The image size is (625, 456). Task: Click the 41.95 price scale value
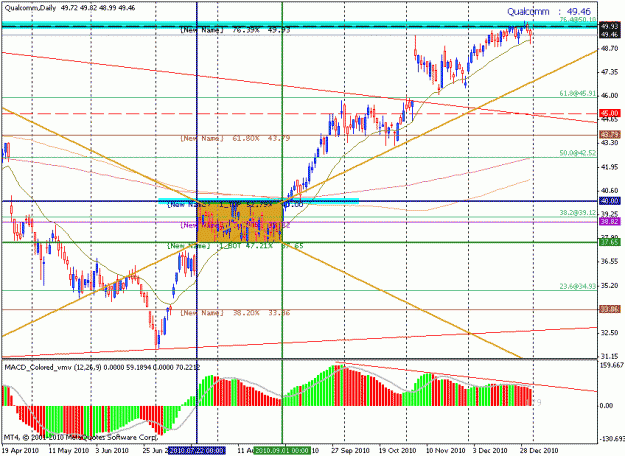pos(610,167)
